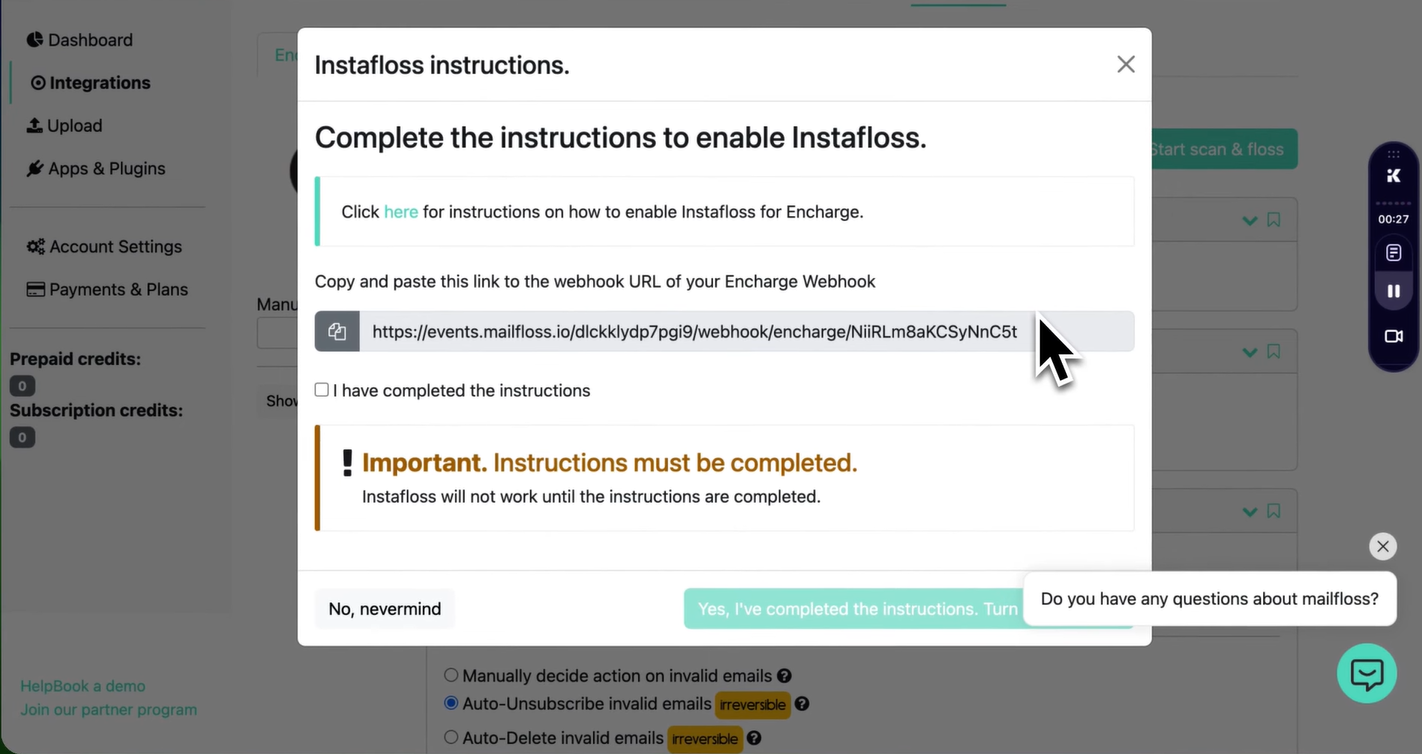Copy webhook URL with clipboard icon
Screen dimensions: 1422x754
pos(337,332)
